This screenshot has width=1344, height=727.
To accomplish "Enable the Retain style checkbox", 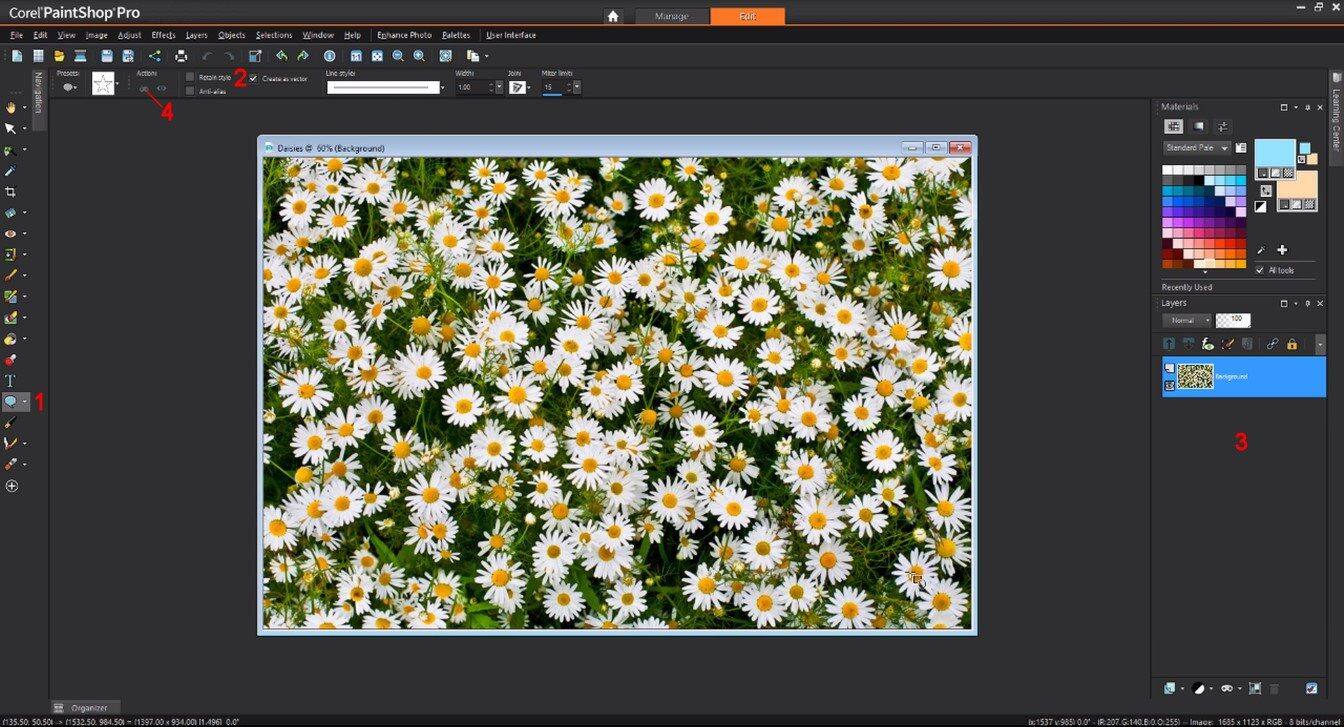I will (x=190, y=77).
